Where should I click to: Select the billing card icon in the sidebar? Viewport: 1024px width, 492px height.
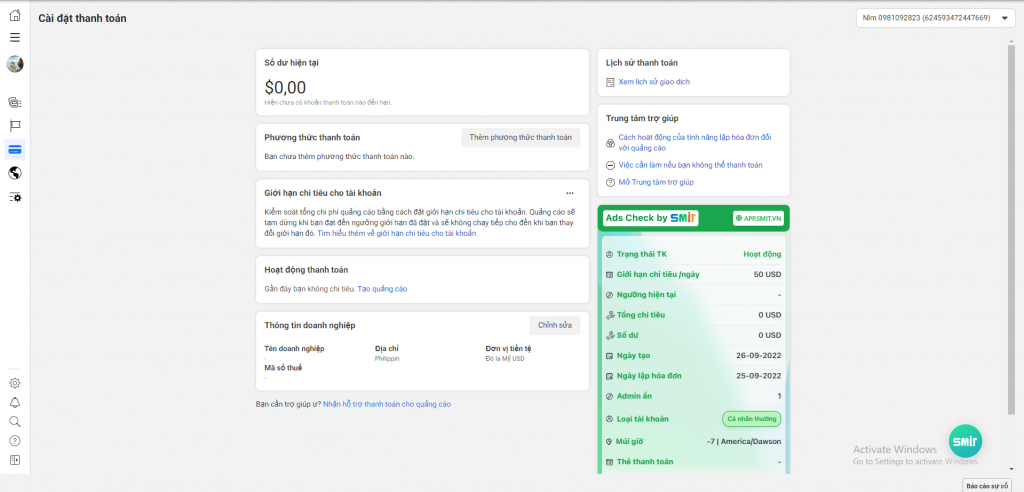[x=15, y=149]
